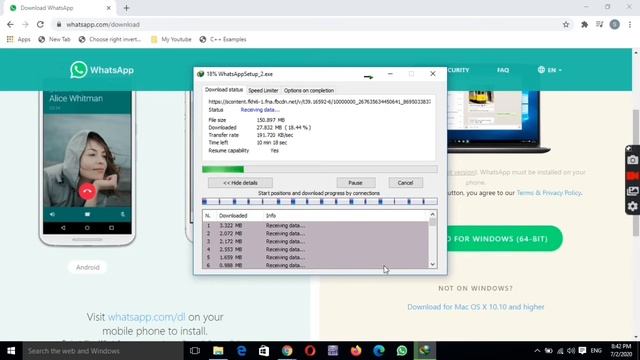The width and height of the screenshot is (640, 360).
Task: Open Download for Mac OS X link
Action: coord(476,307)
